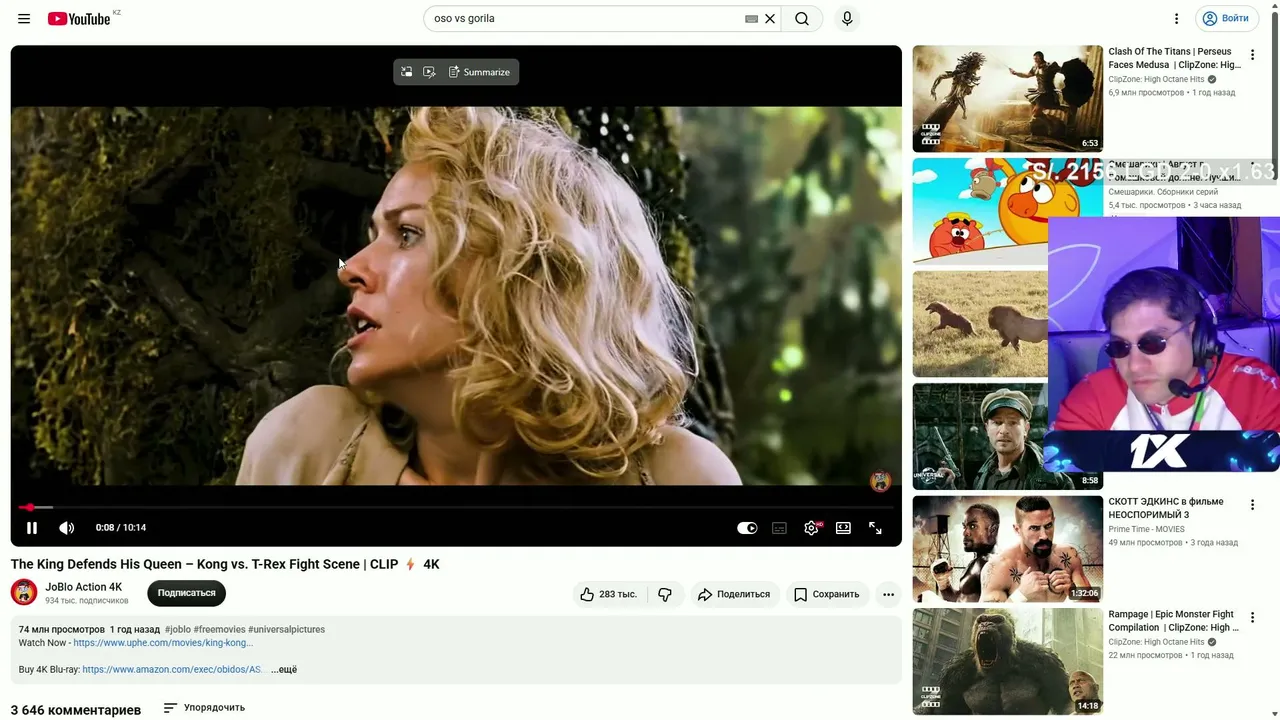Start voice search with the microphone
This screenshot has height=720, width=1280.
[x=847, y=19]
